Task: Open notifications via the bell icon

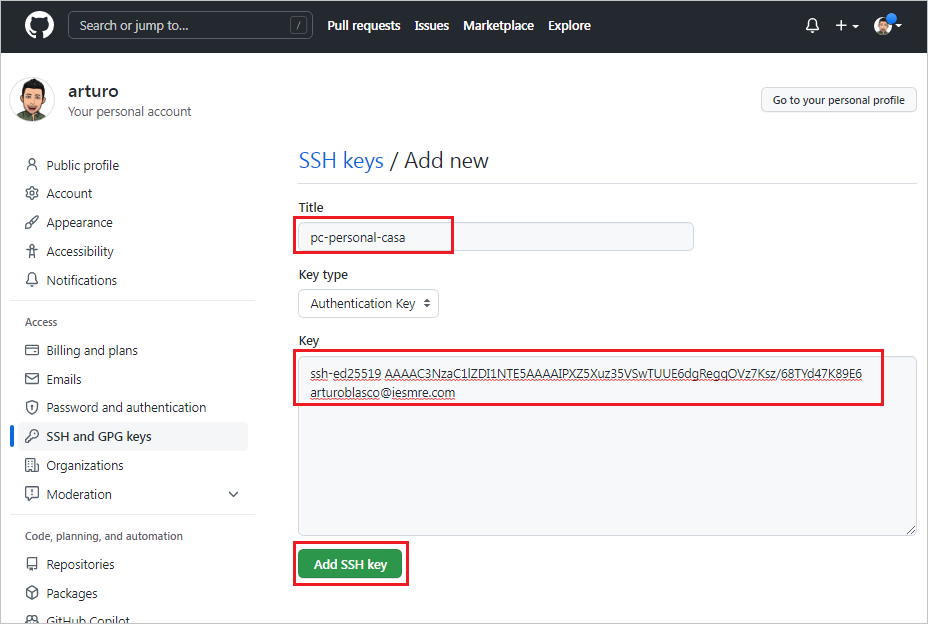Action: (x=812, y=25)
